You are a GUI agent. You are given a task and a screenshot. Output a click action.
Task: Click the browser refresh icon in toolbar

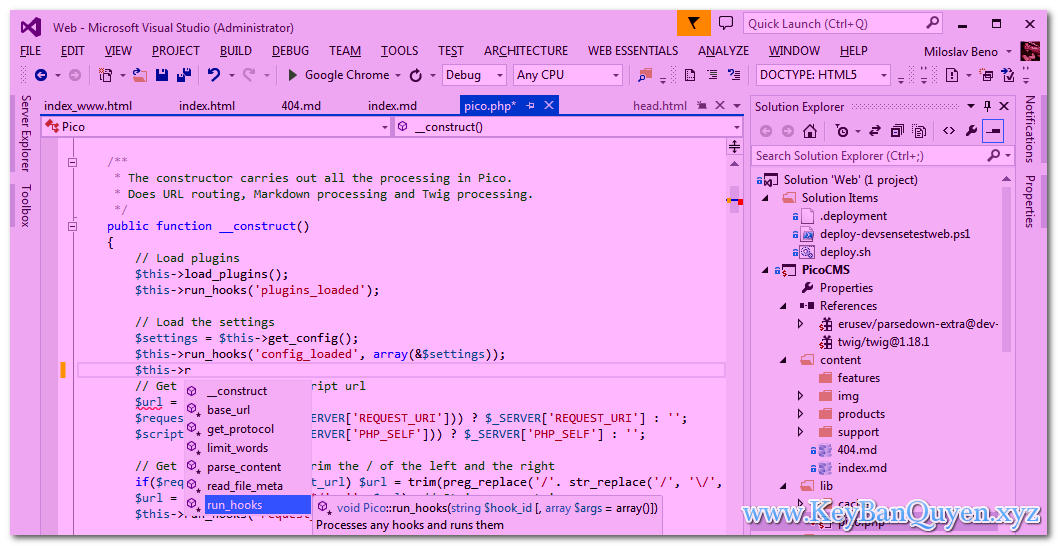point(416,76)
